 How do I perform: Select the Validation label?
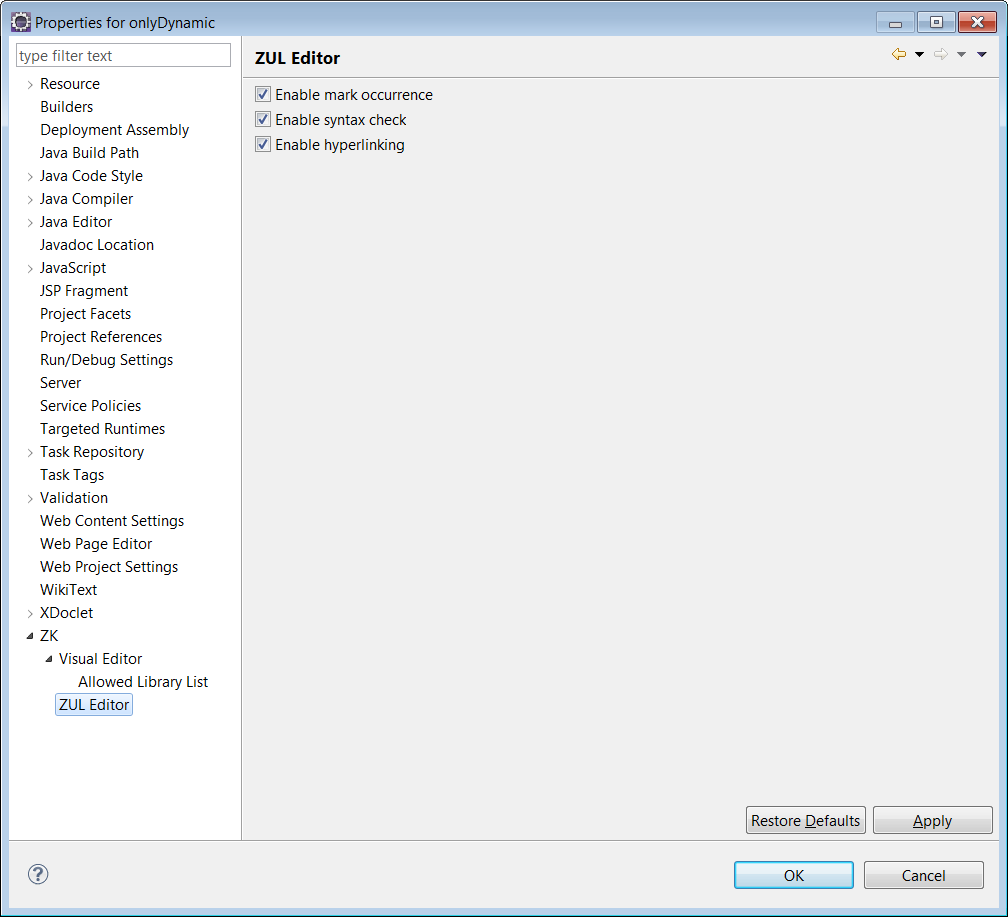point(74,498)
